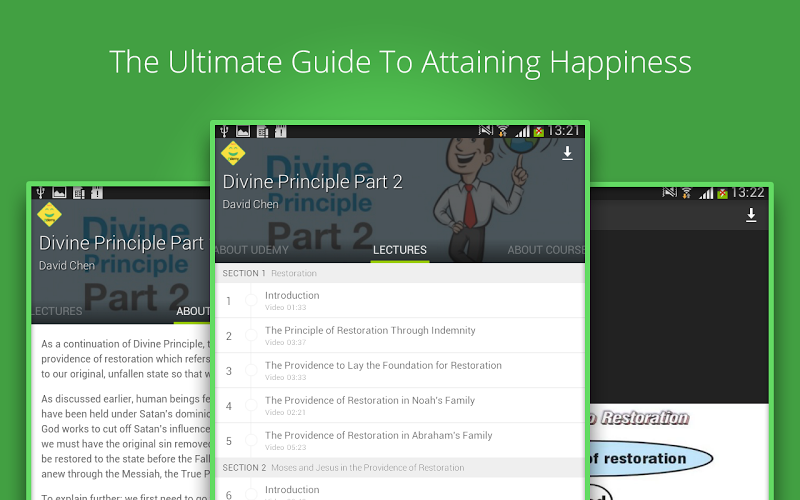Open Restoration in Abraham's Family lecture
This screenshot has height=500, width=800.
click(x=400, y=440)
